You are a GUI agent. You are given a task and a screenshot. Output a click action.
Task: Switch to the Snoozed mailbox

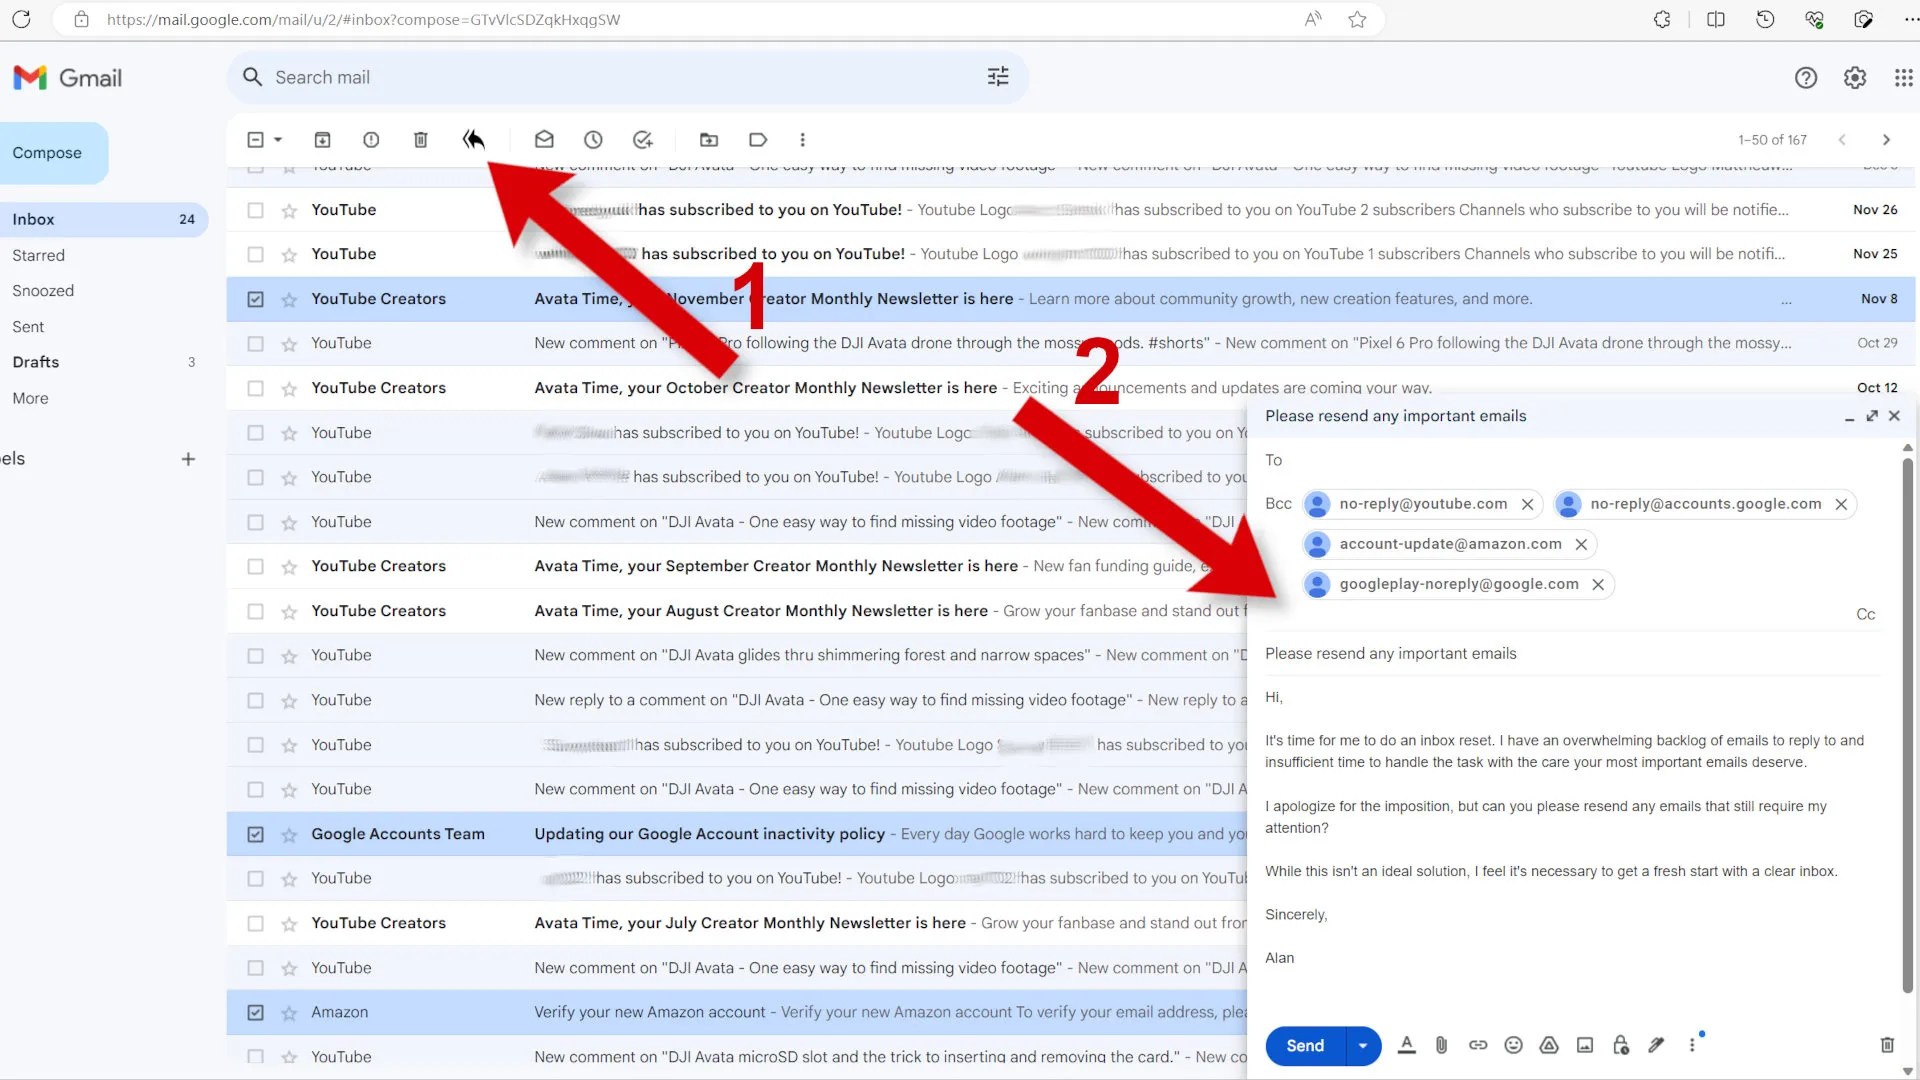[x=43, y=290]
